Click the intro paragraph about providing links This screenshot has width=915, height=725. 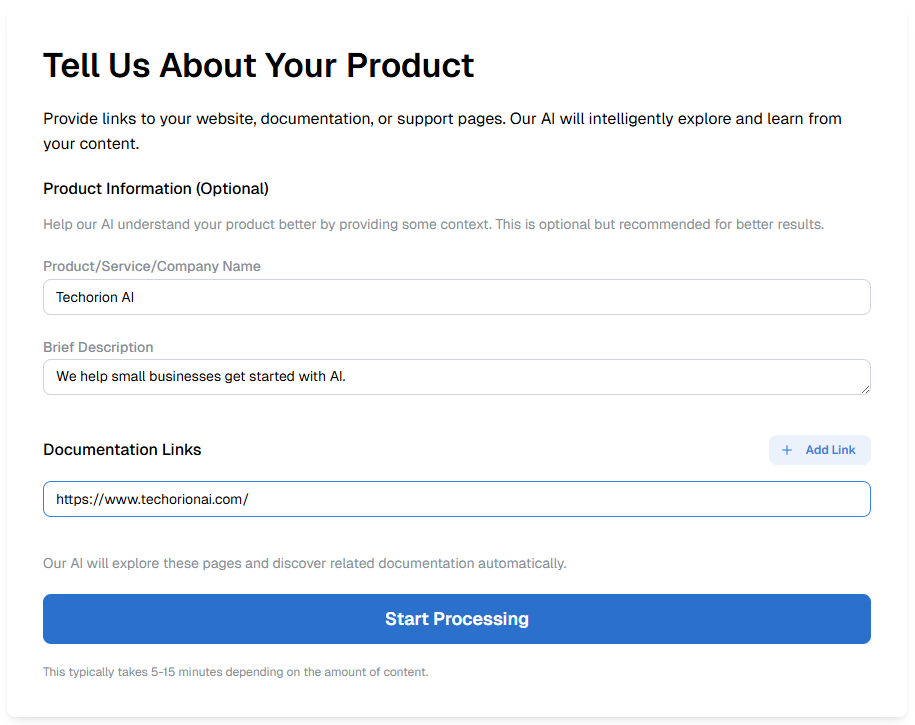442,130
